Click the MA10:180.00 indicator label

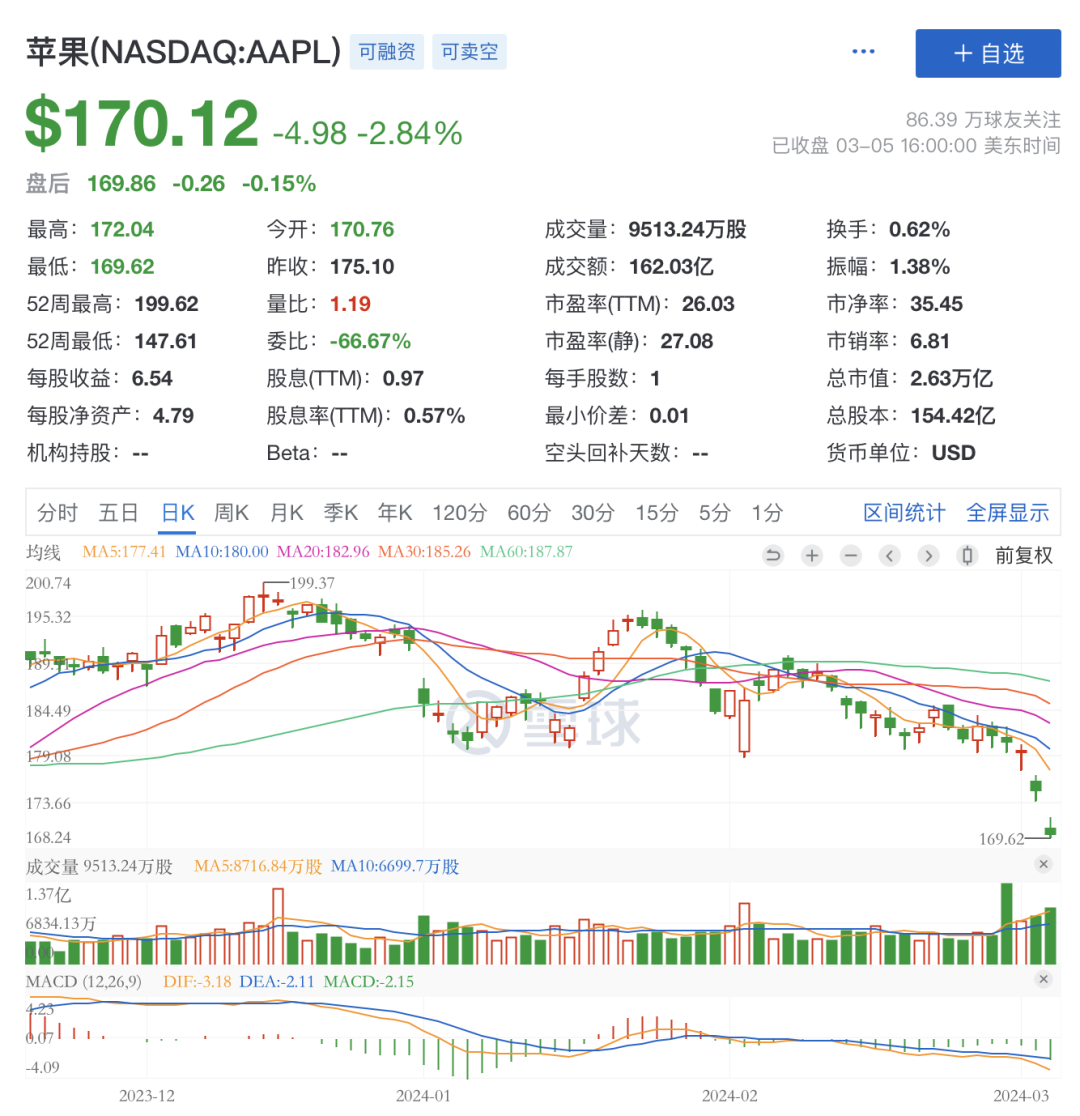(x=222, y=552)
